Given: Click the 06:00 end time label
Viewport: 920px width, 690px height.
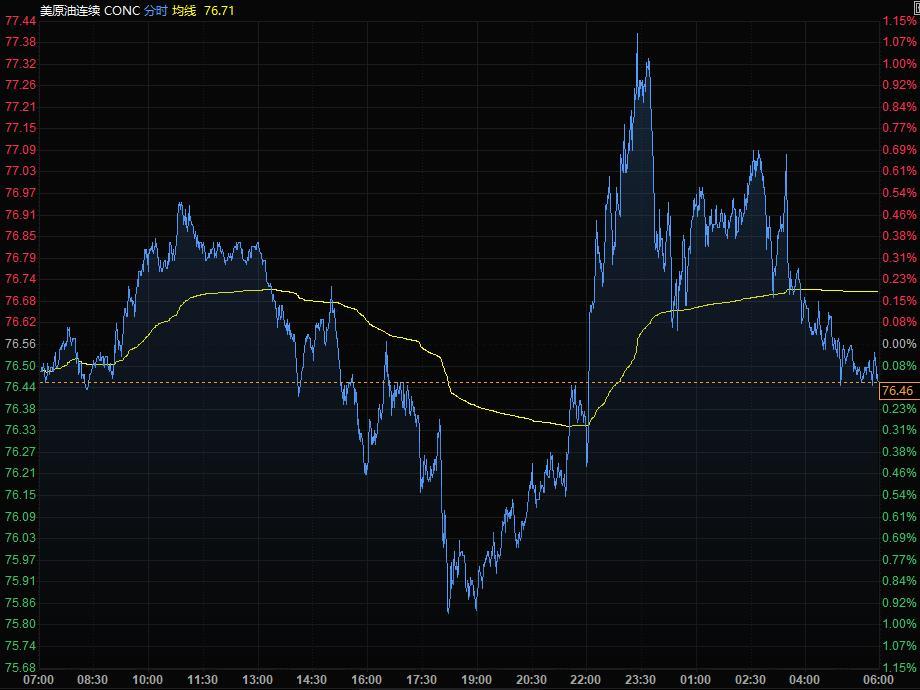Looking at the screenshot, I should click(x=878, y=680).
